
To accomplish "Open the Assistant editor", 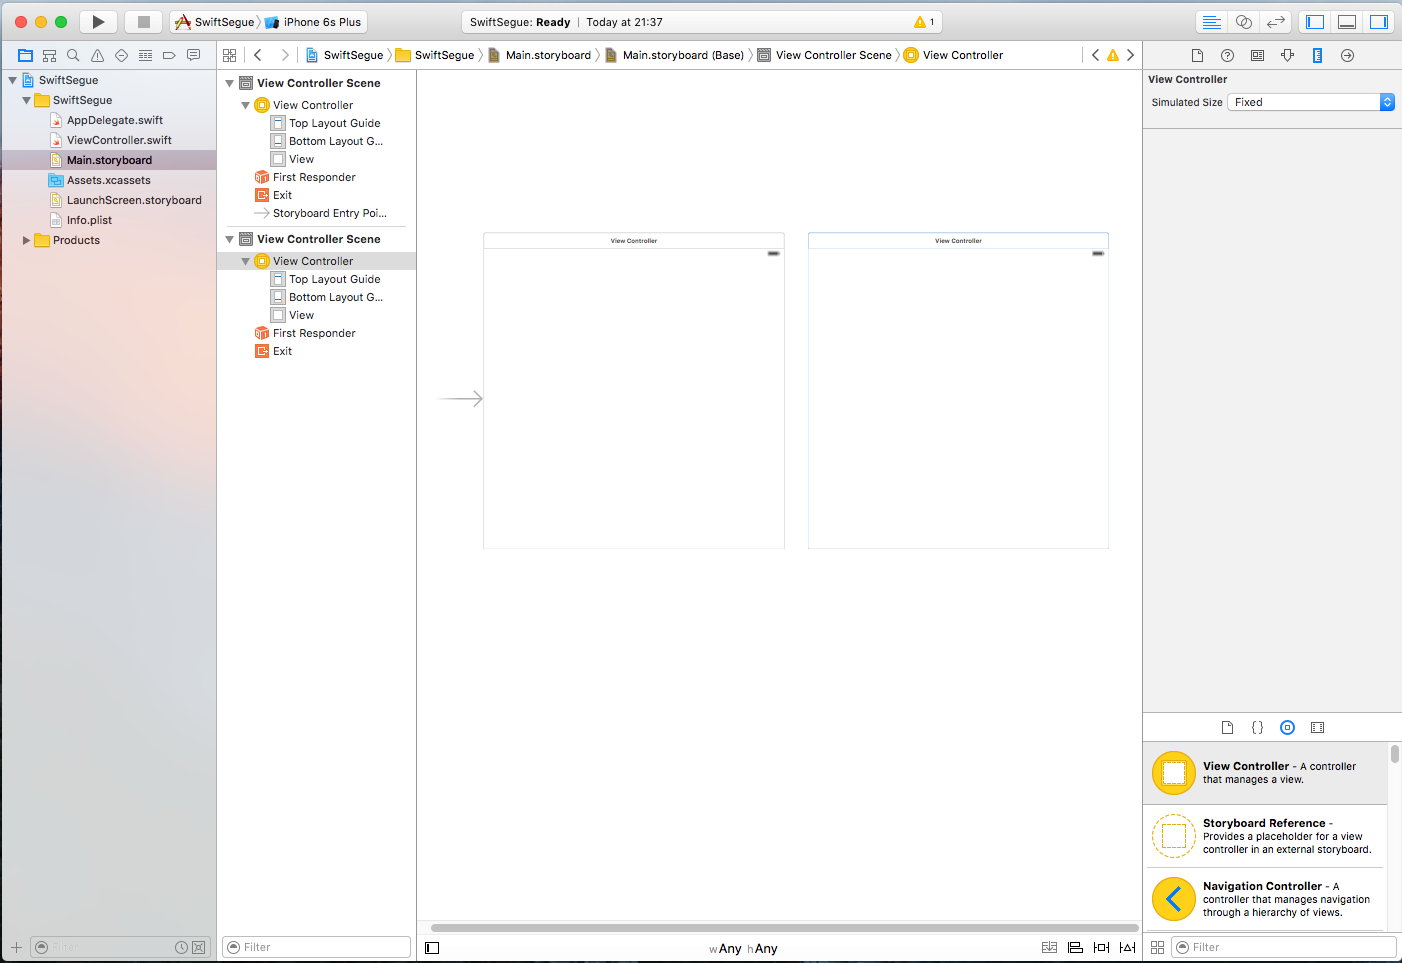I will [x=1243, y=22].
